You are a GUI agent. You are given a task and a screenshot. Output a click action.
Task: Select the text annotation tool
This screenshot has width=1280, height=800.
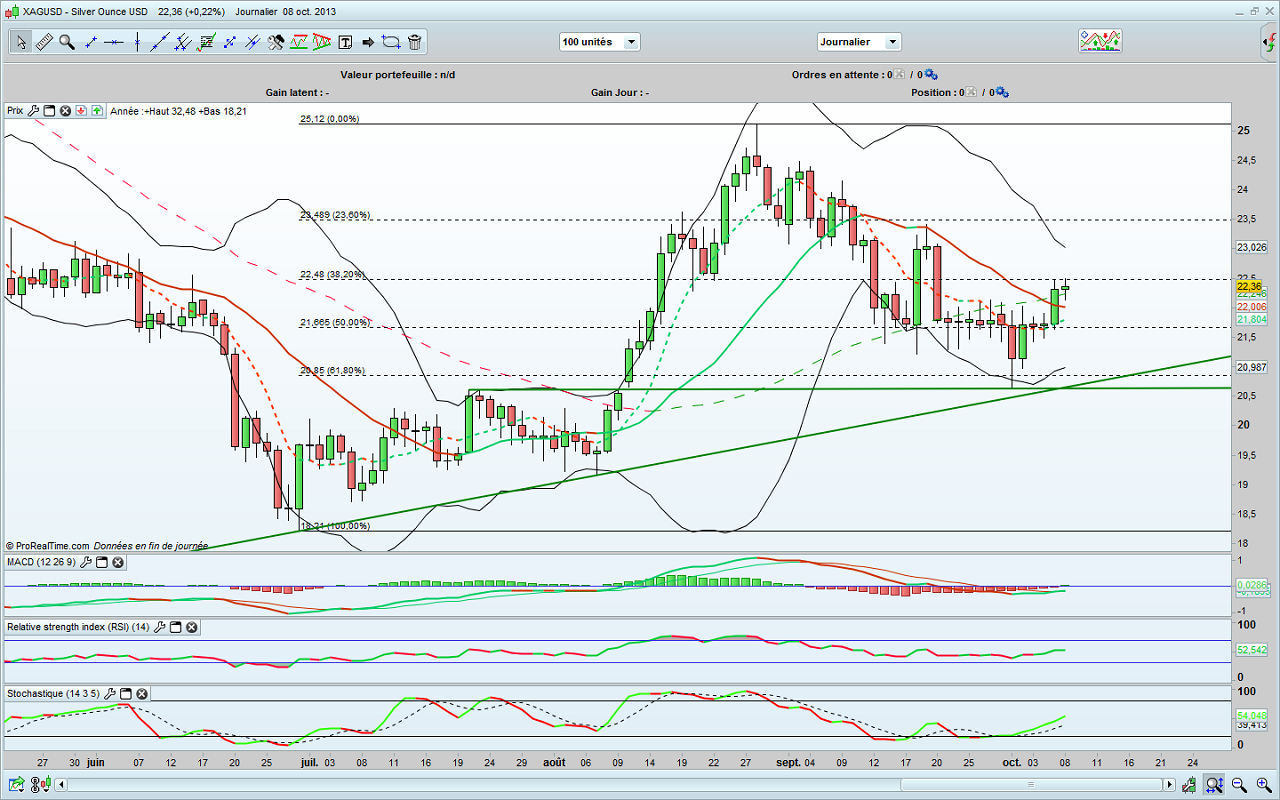345,42
